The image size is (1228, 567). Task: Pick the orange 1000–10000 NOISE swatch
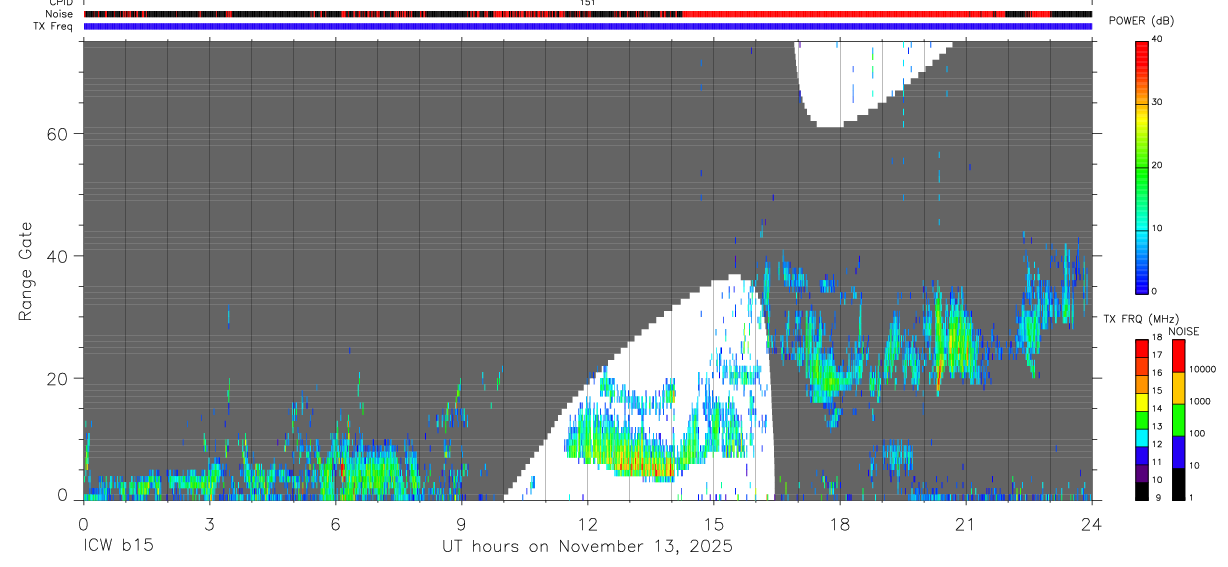pos(1179,388)
